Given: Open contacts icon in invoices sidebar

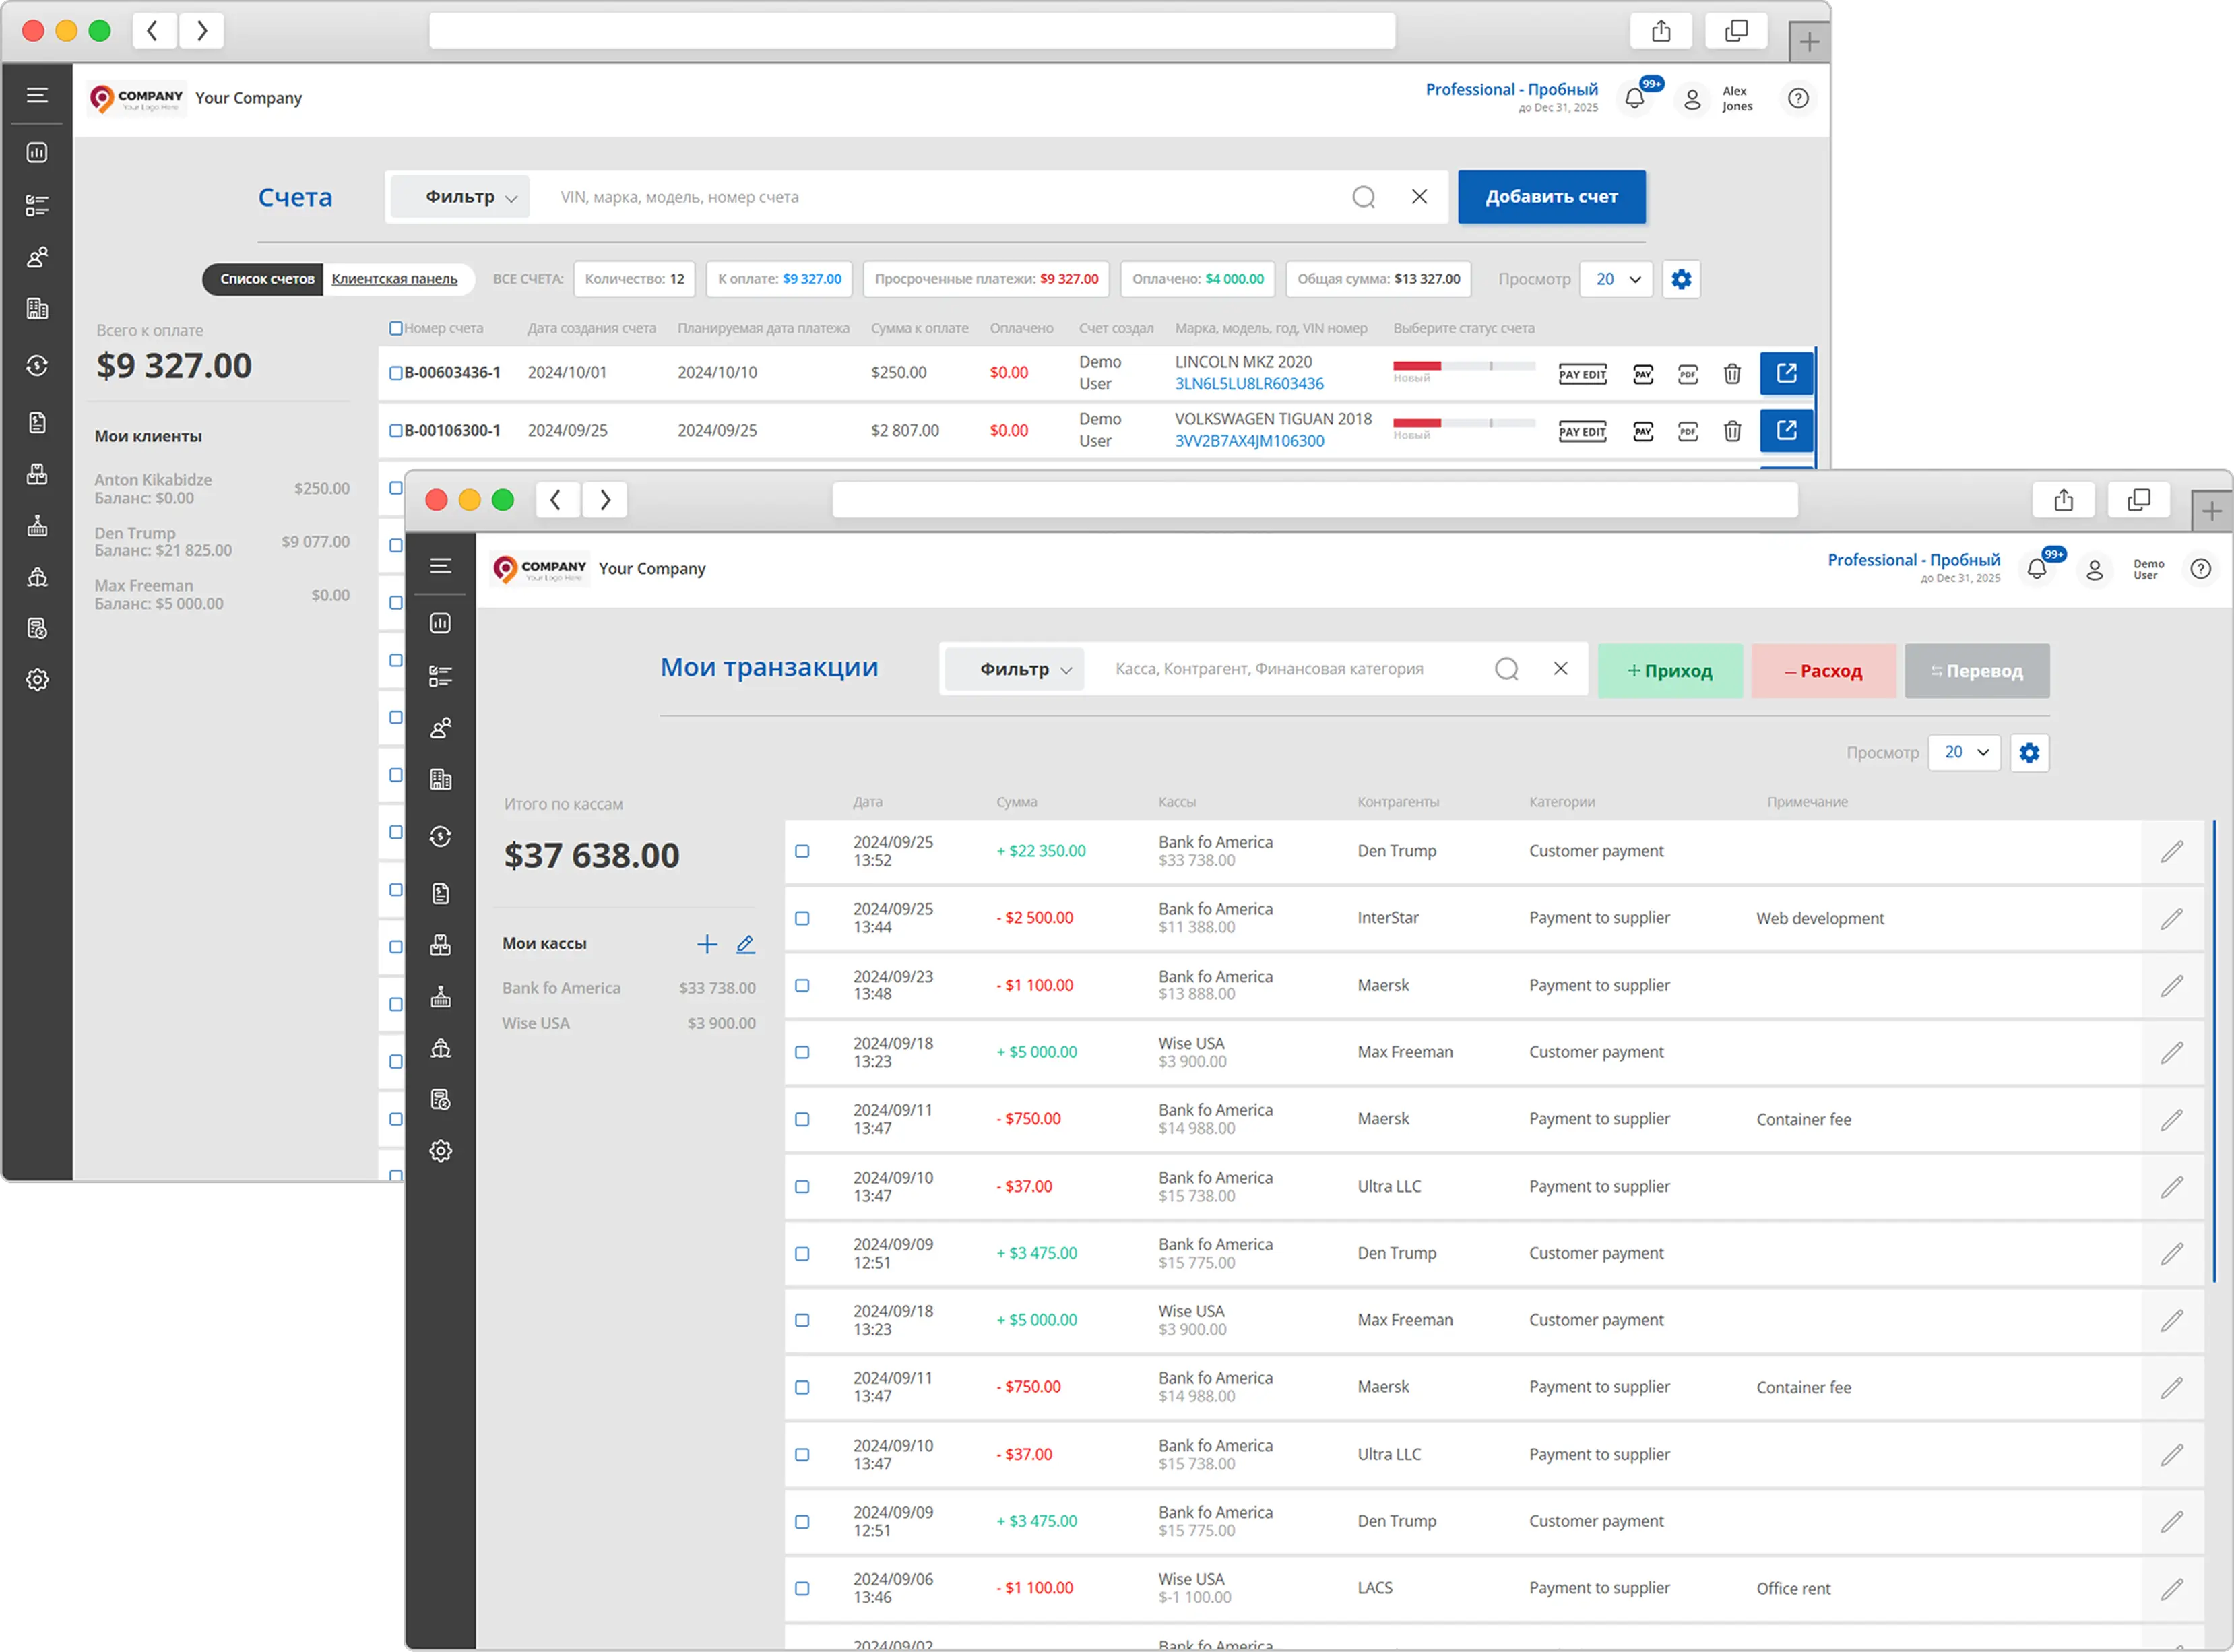Looking at the screenshot, I should (x=37, y=257).
